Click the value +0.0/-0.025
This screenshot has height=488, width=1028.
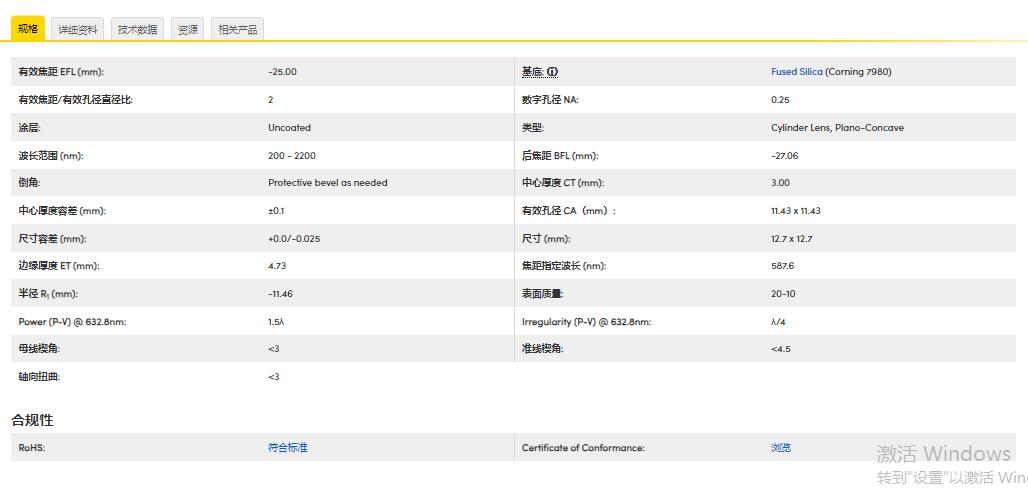(x=294, y=239)
